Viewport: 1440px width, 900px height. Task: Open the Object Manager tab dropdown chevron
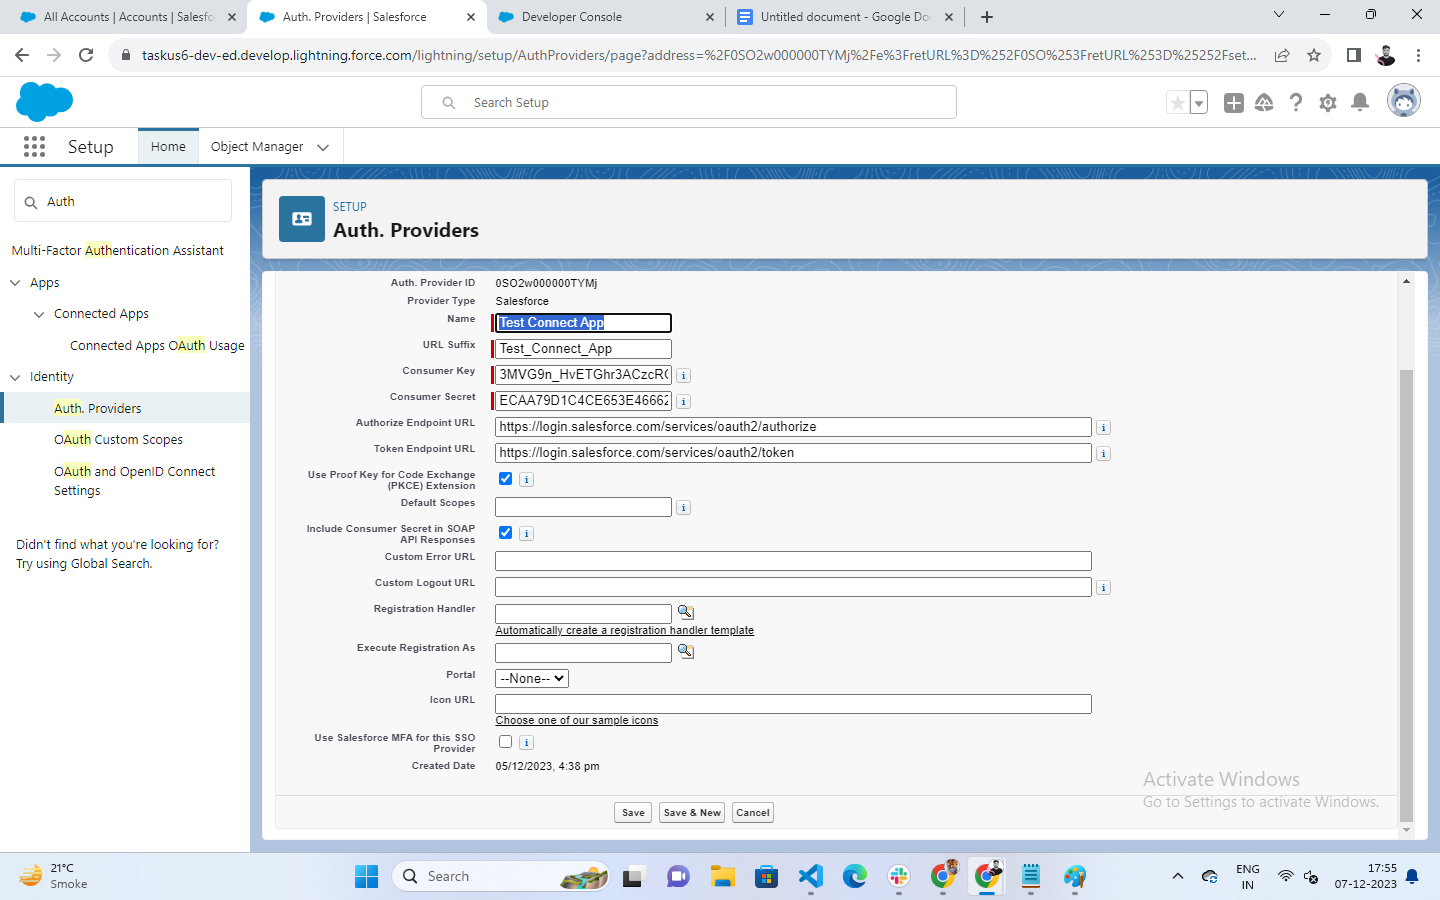tap(323, 147)
